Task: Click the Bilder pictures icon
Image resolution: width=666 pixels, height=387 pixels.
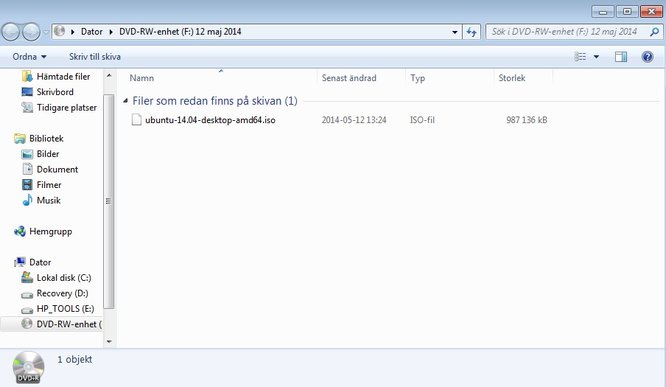Action: click(27, 154)
